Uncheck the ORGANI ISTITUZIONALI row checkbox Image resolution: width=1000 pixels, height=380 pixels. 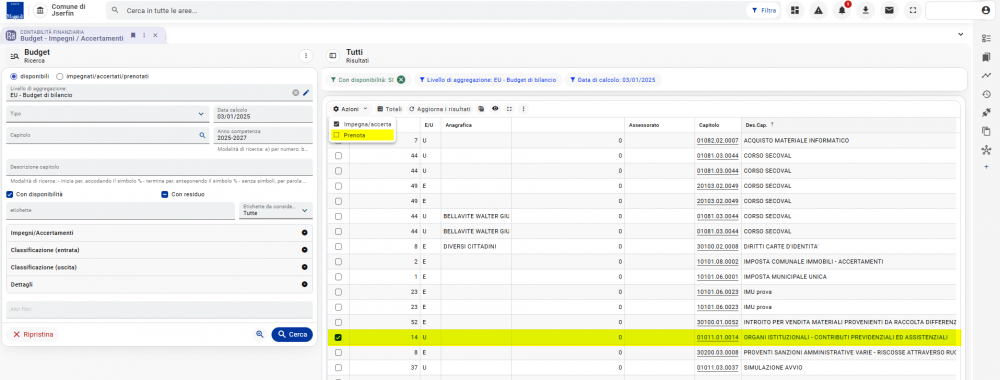338,337
